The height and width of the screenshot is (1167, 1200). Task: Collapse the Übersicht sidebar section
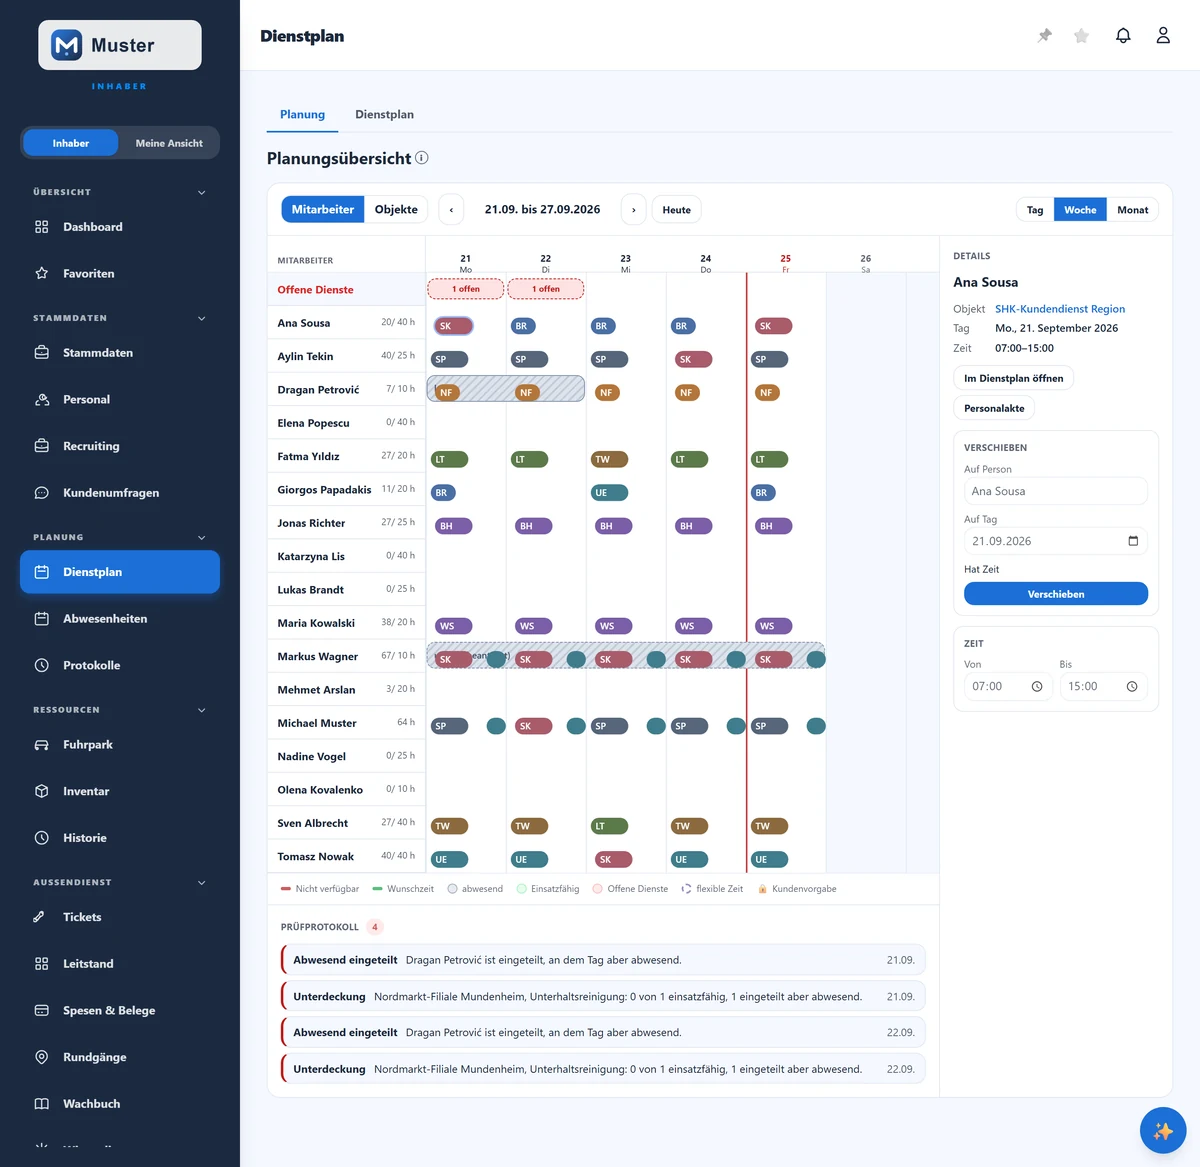click(x=202, y=192)
